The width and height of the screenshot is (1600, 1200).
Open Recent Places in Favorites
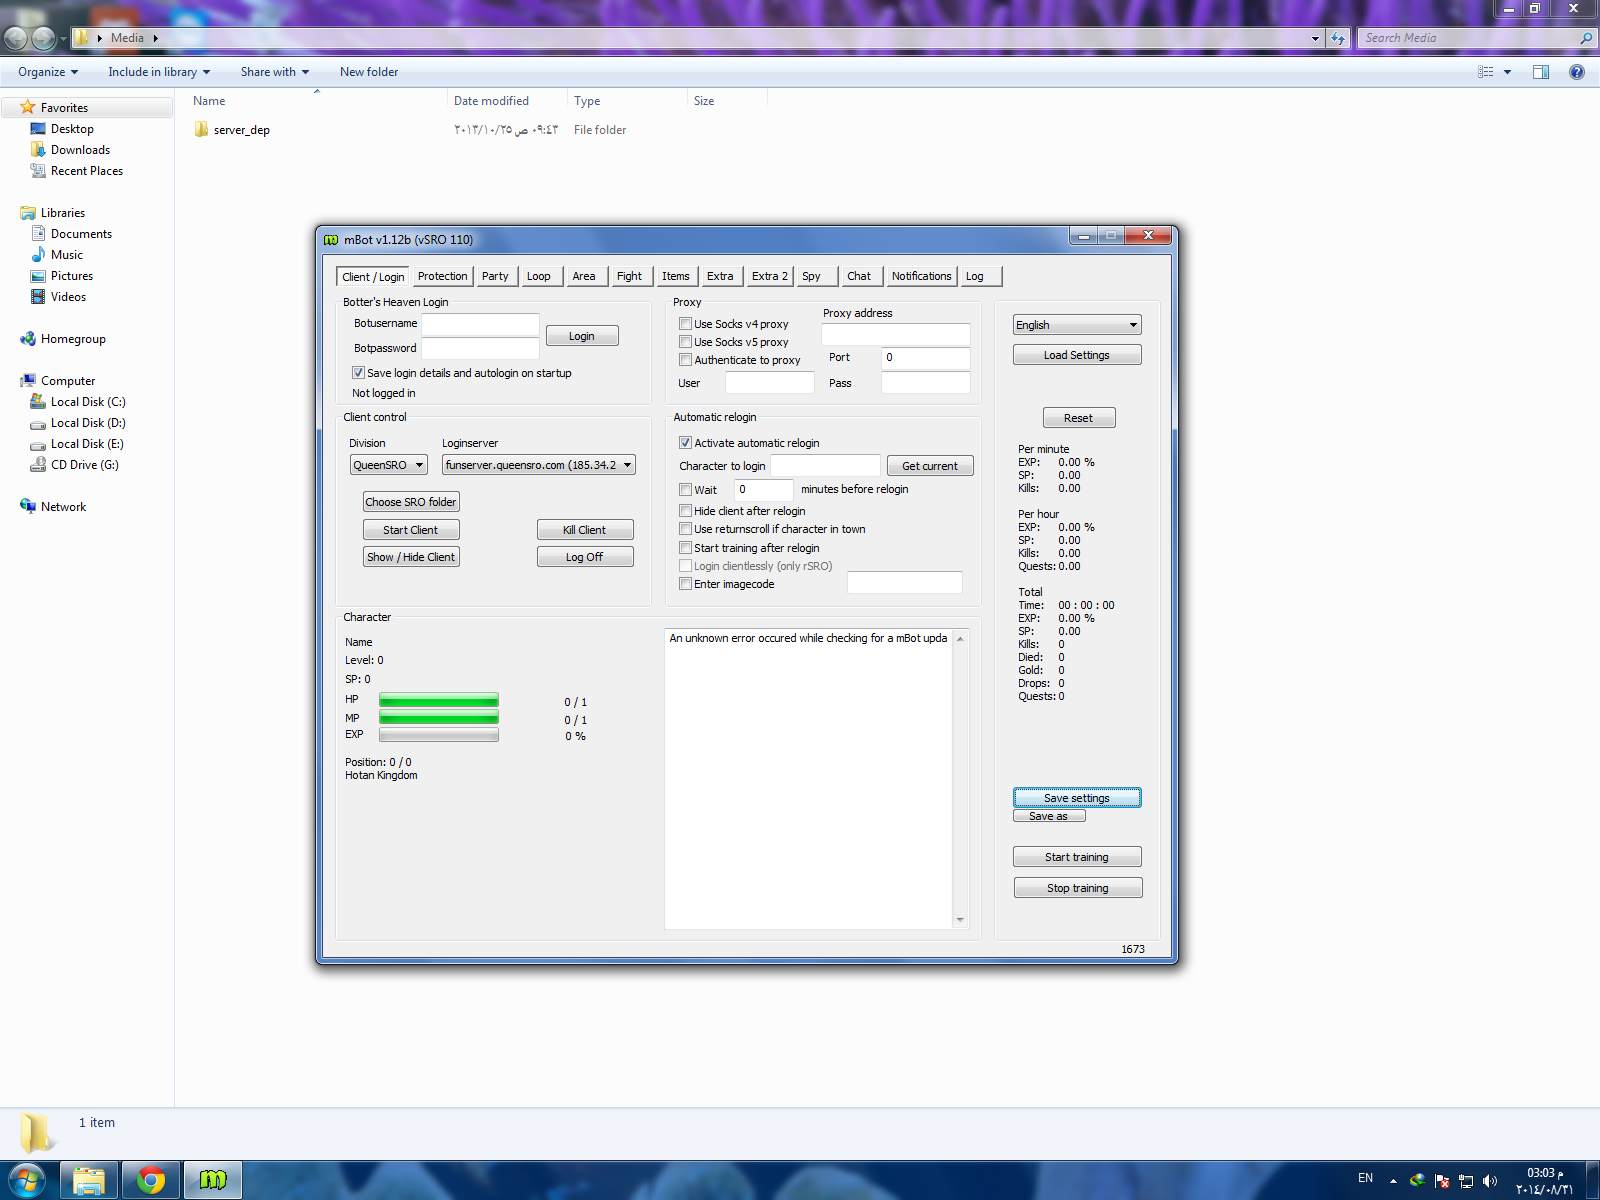coord(87,171)
